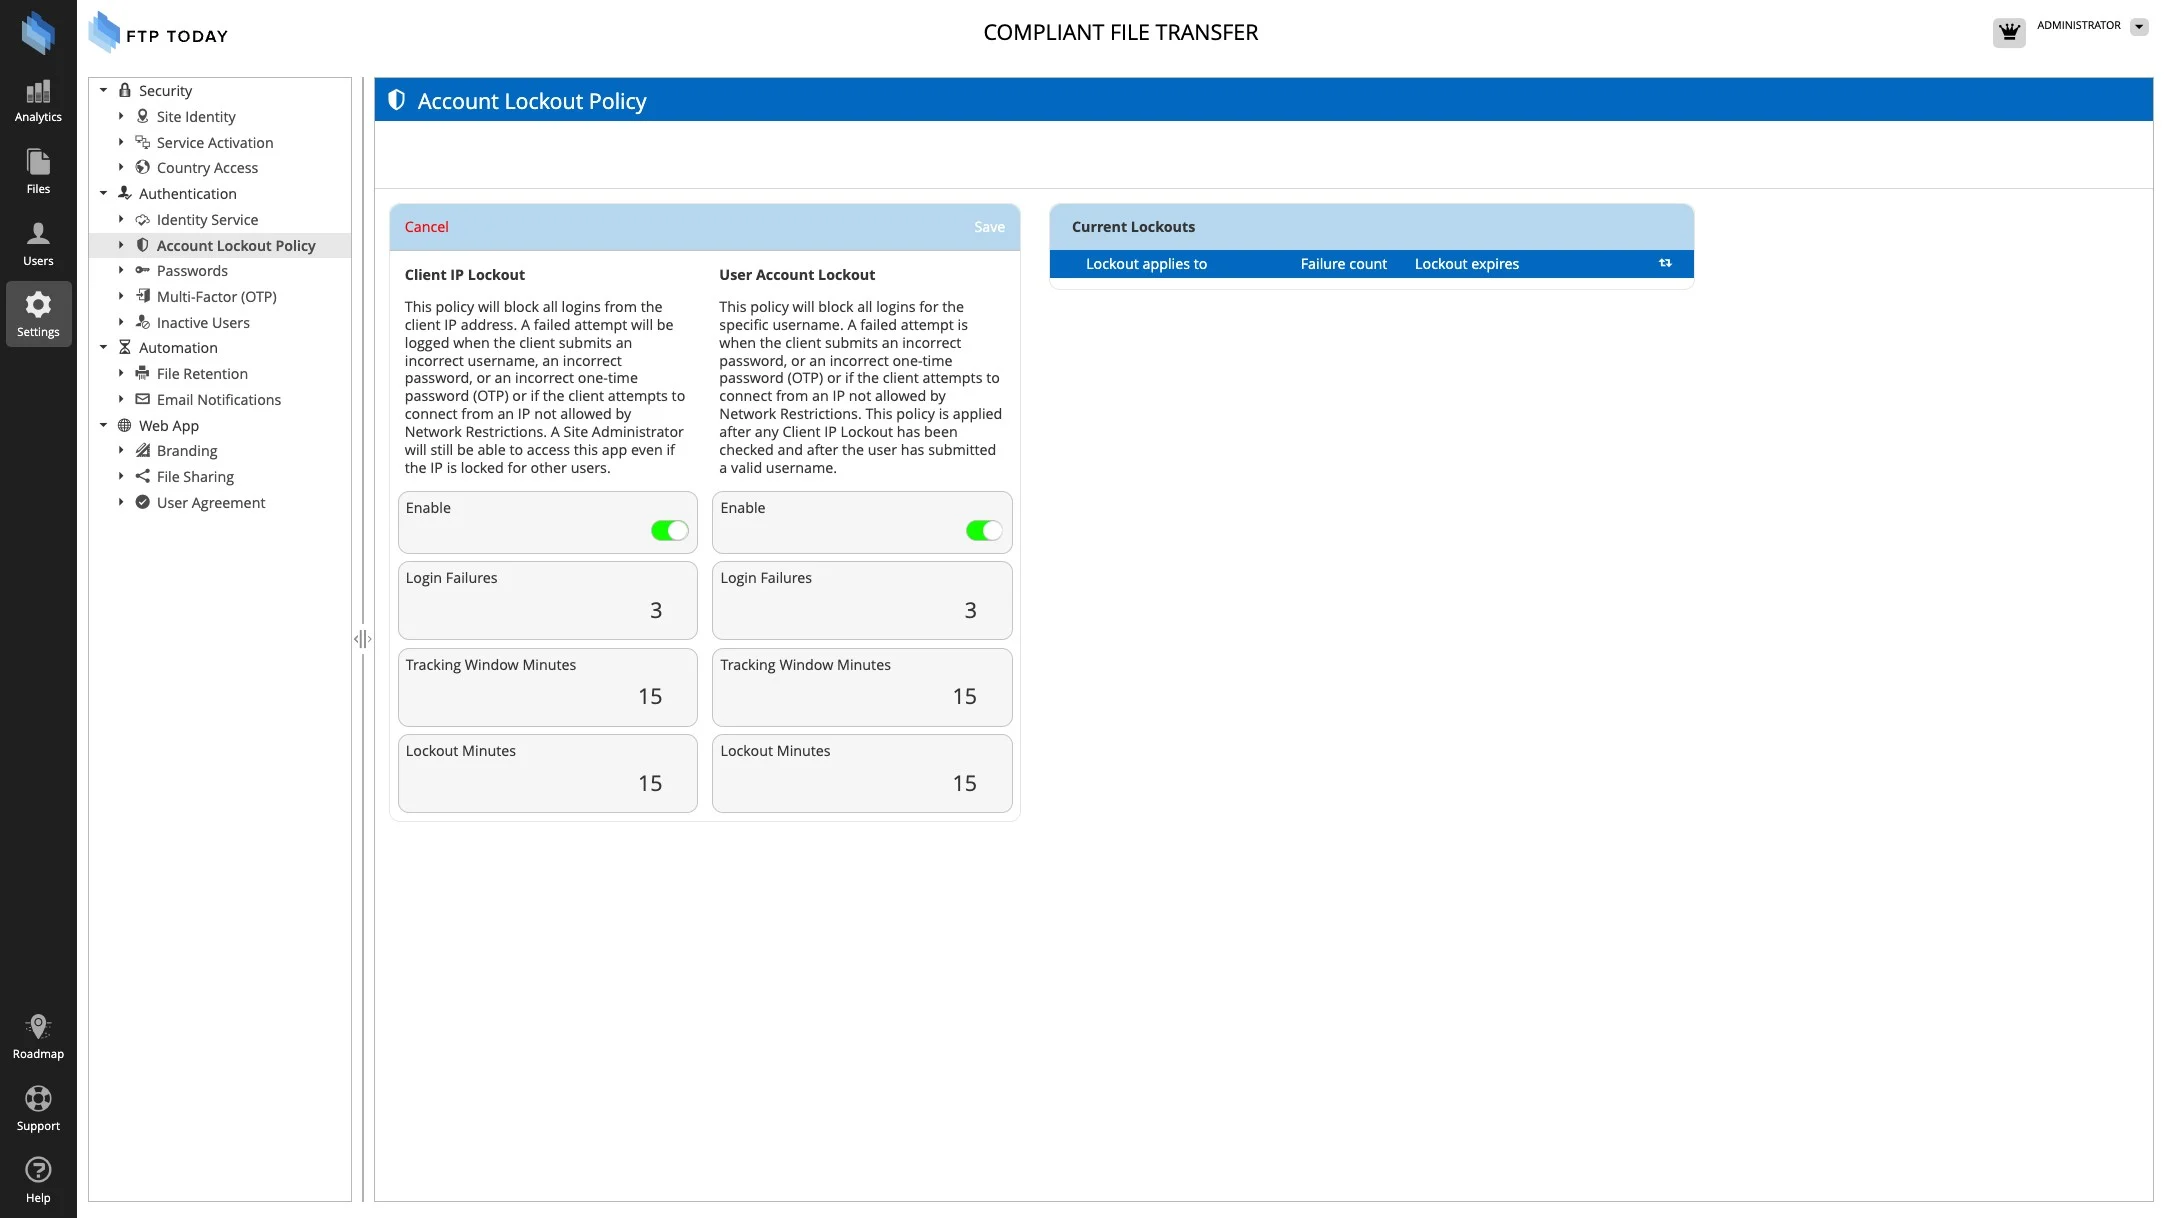2165x1218 pixels.
Task: Refresh the Current Lockouts list
Action: click(x=1665, y=264)
